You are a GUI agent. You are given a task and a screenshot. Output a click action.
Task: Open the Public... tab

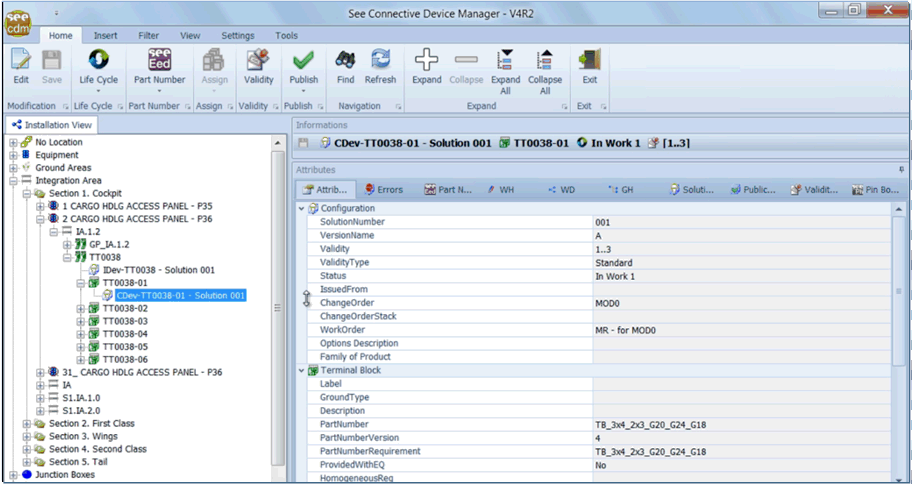753,190
